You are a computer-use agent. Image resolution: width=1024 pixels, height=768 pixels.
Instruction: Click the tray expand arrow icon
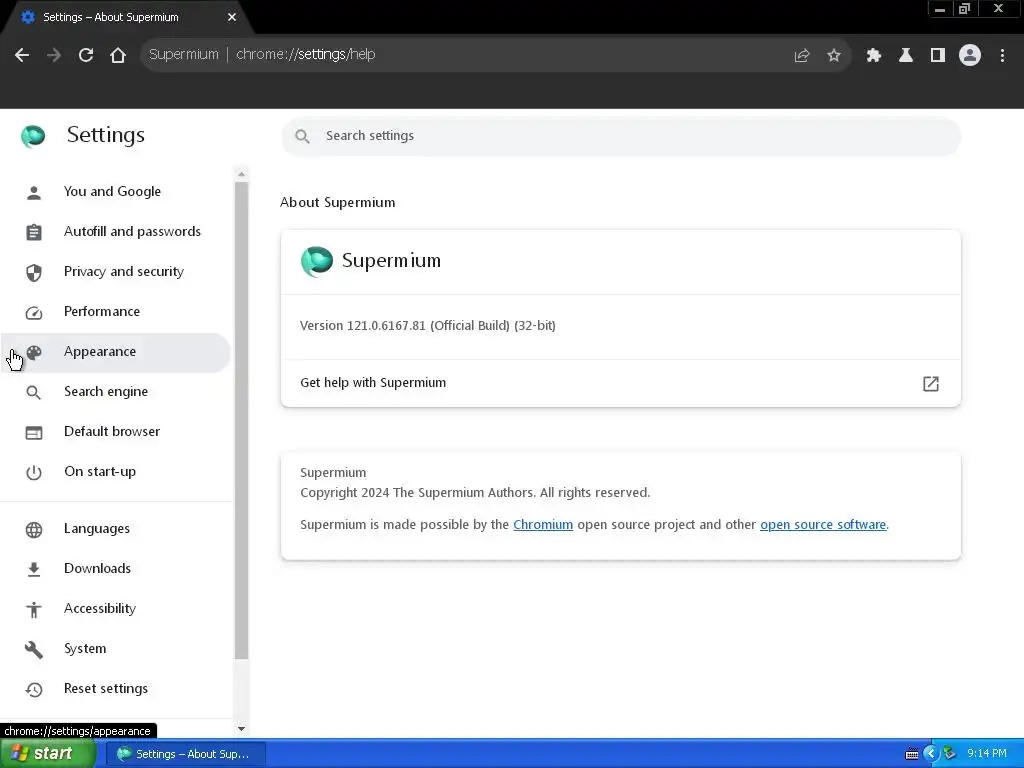(x=931, y=754)
